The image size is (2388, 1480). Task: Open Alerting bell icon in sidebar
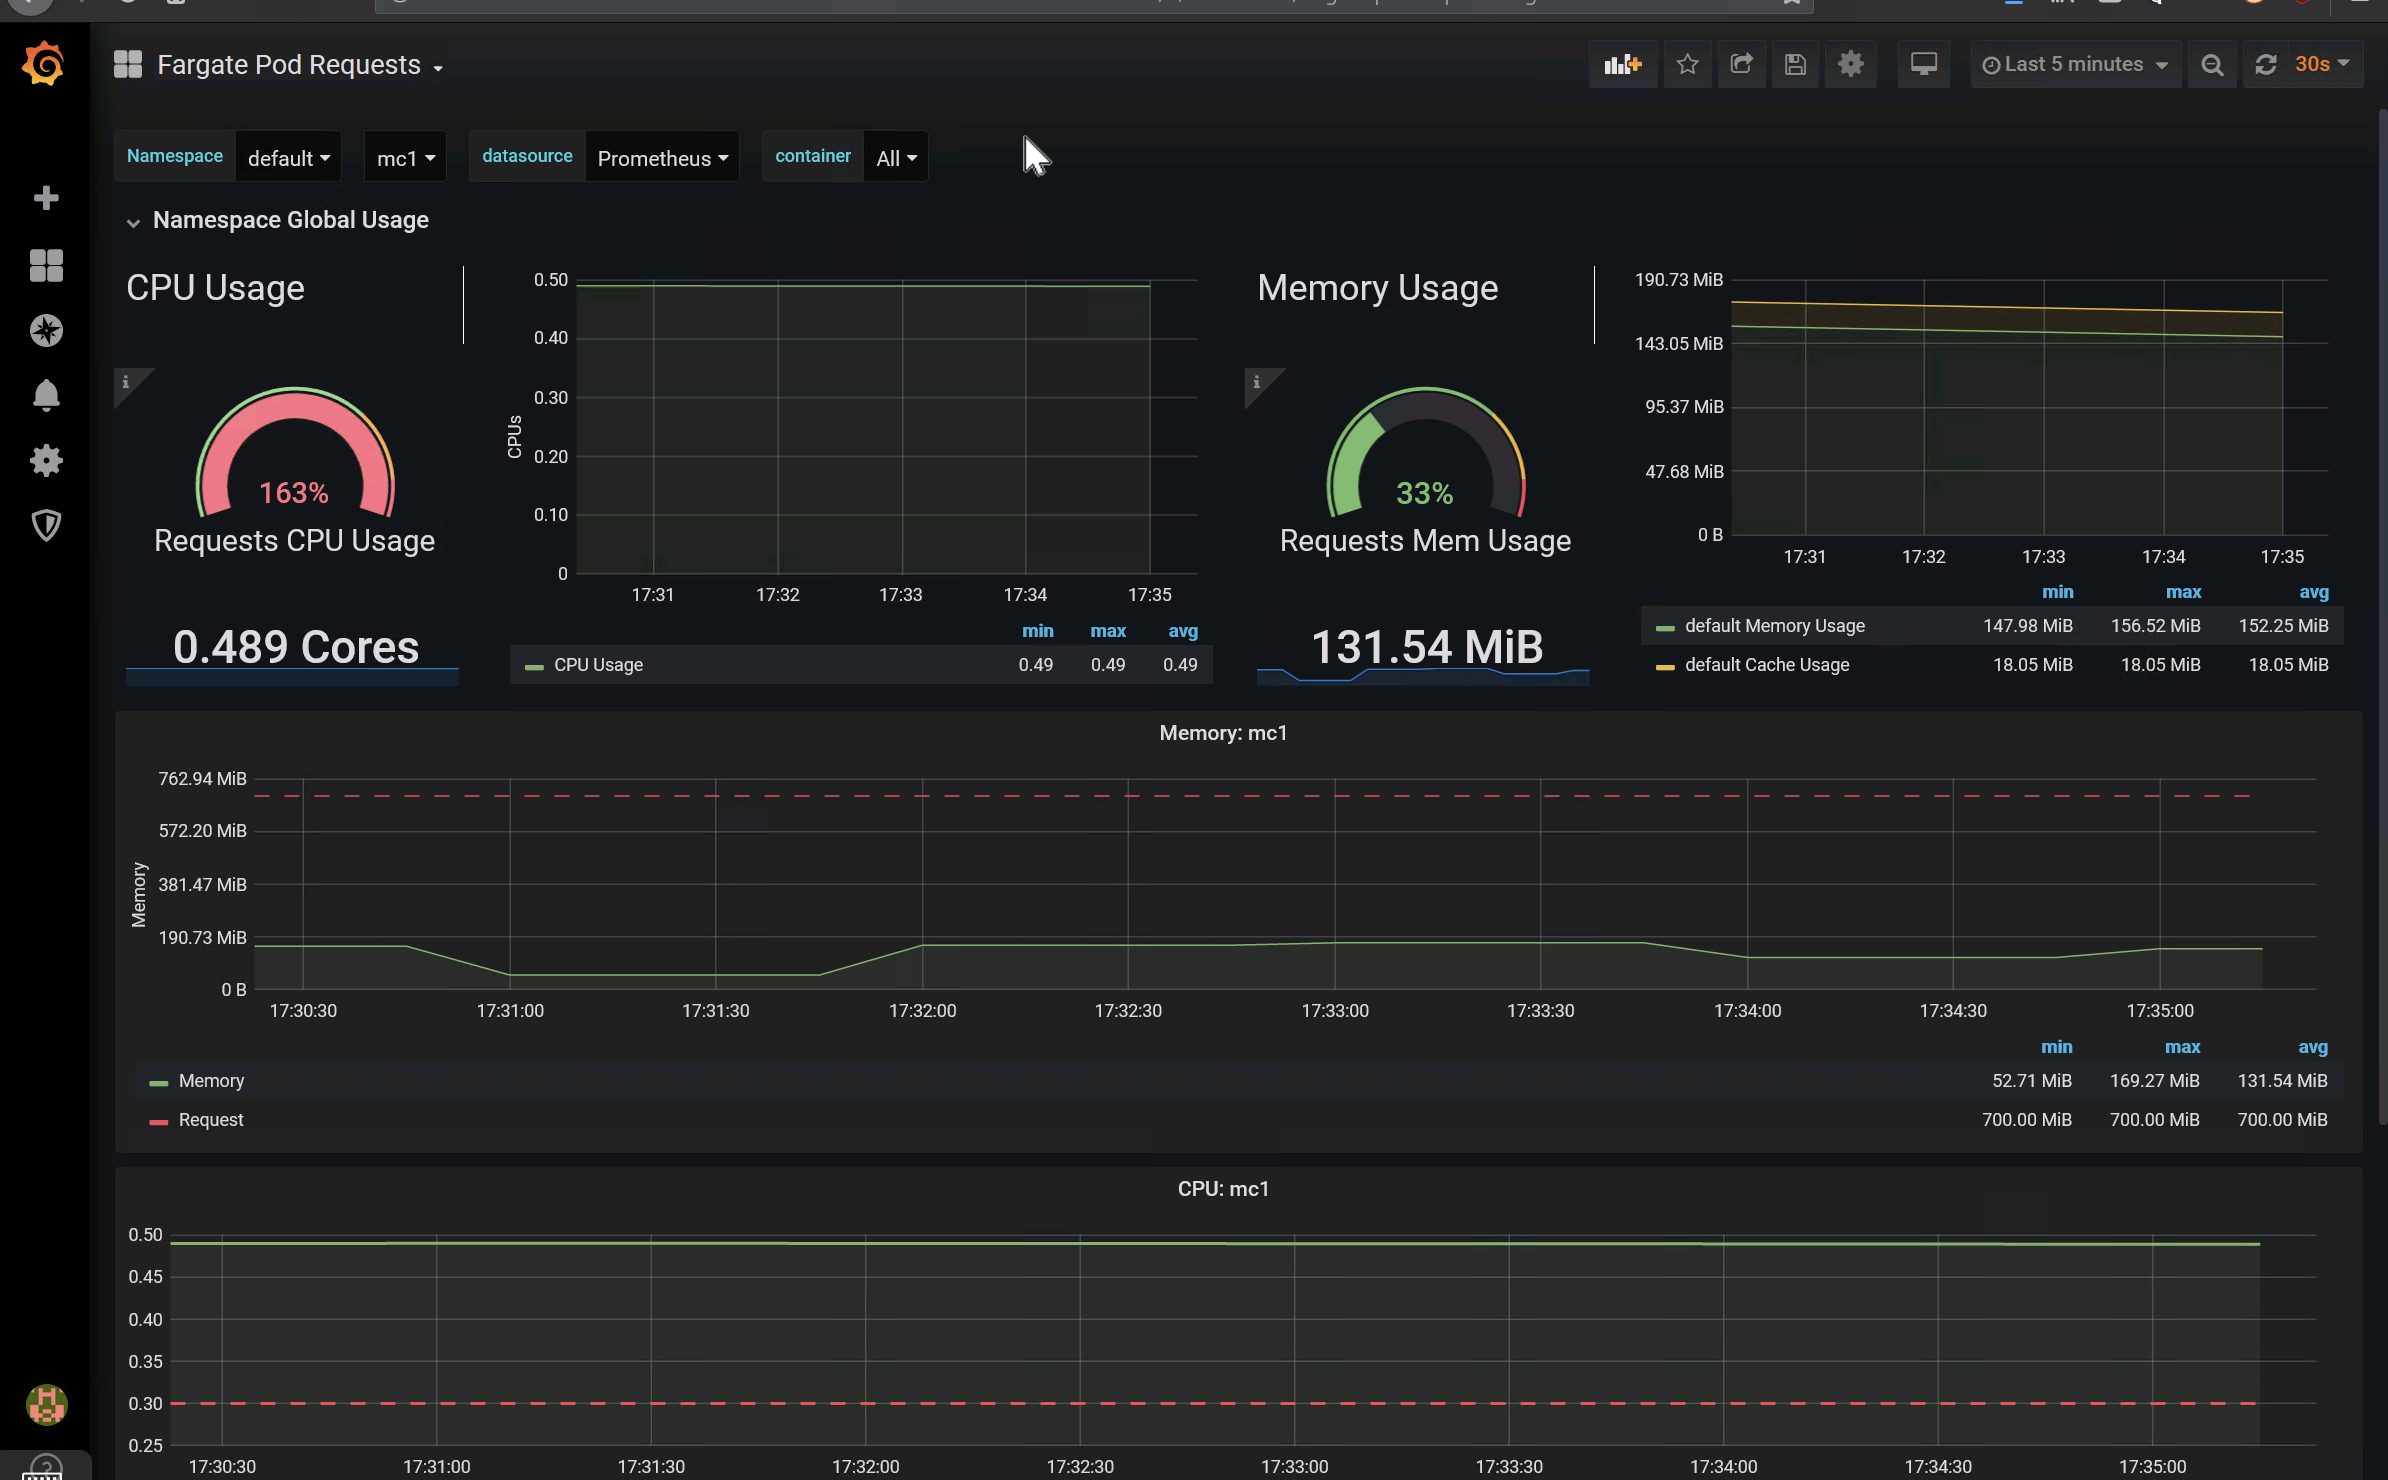pos(46,396)
